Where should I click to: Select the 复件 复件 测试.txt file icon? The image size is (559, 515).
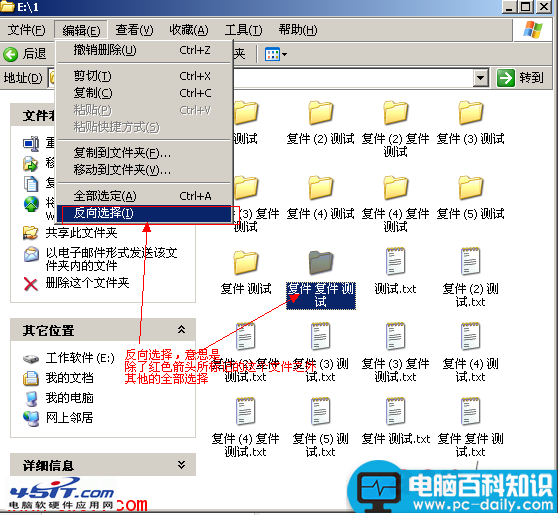pos(470,411)
